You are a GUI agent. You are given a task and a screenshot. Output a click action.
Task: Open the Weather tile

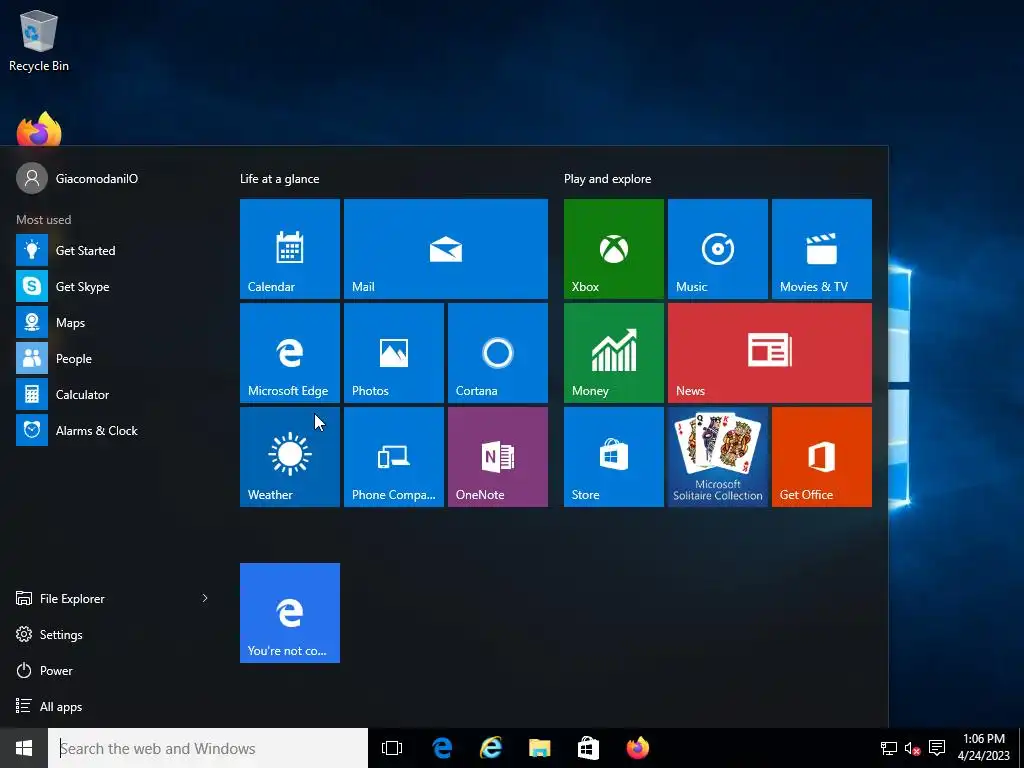[290, 456]
